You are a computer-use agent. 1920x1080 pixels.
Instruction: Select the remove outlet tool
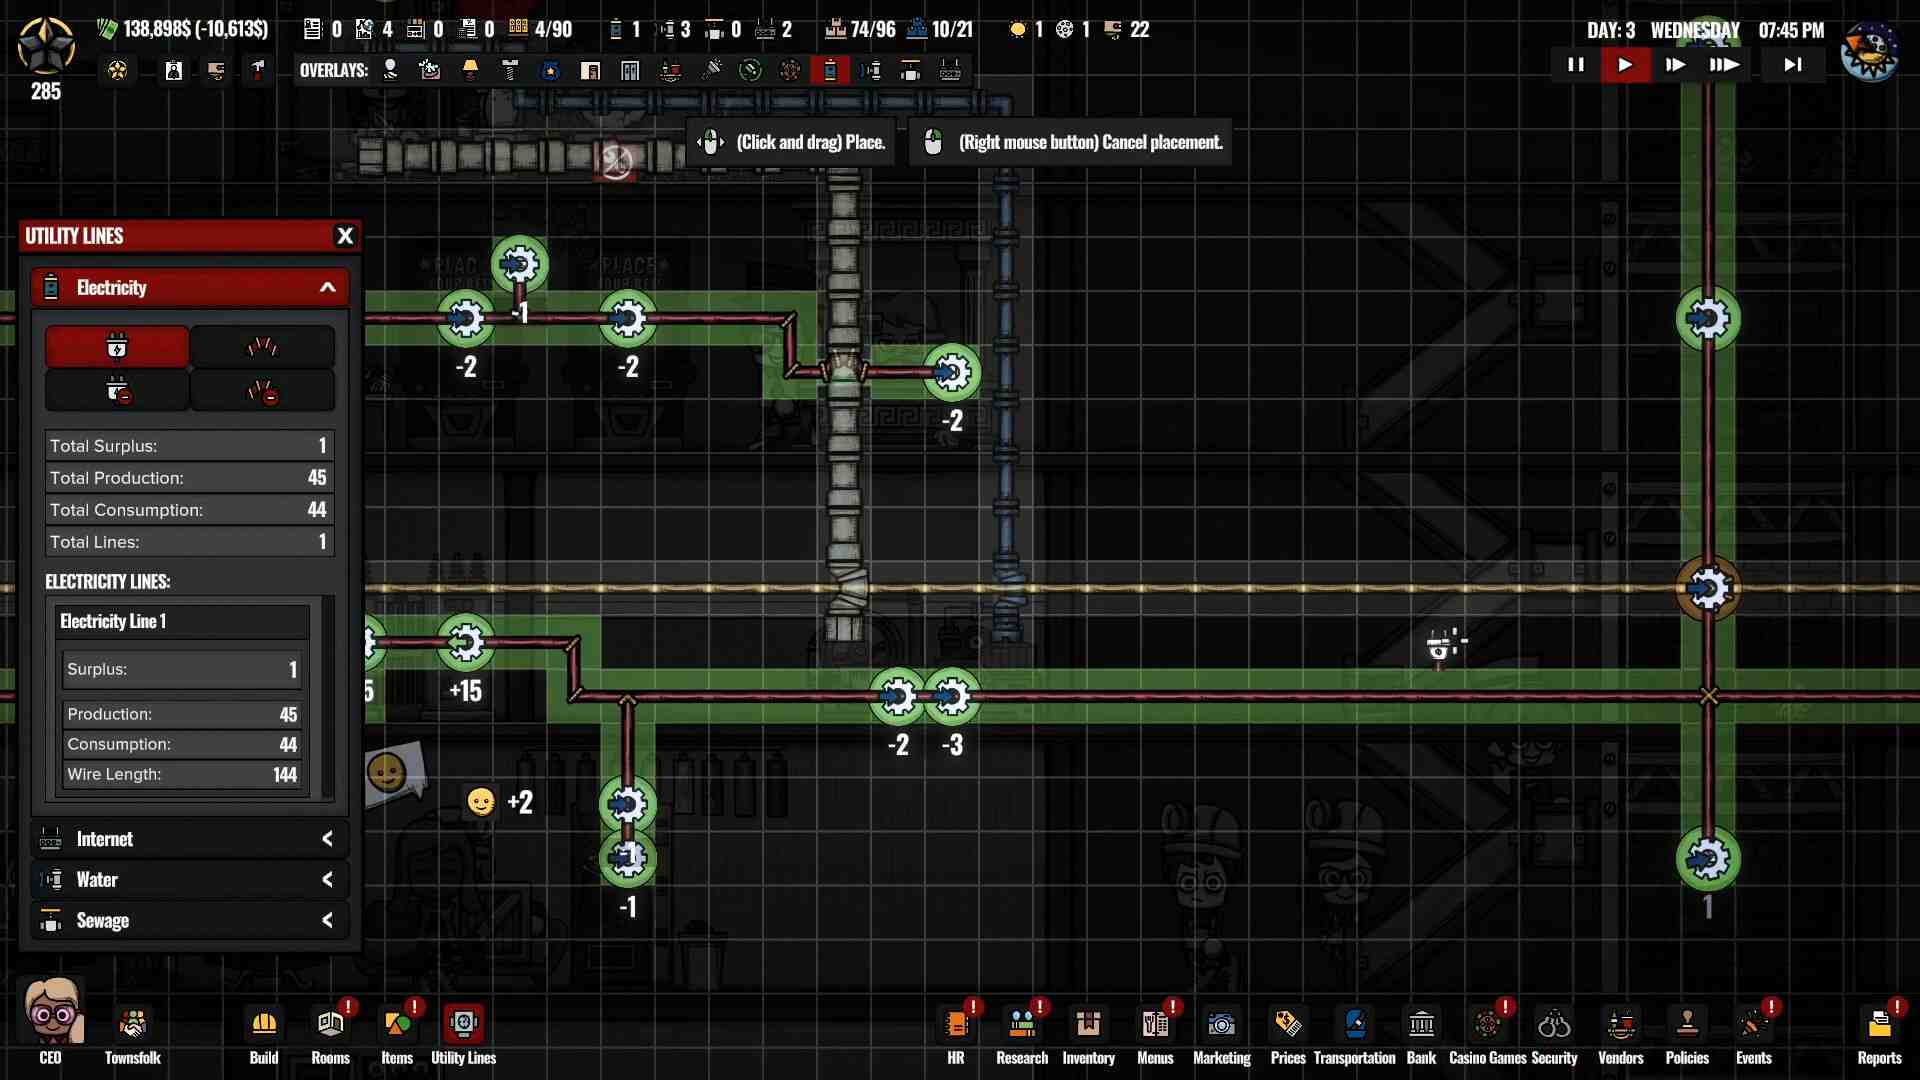pos(117,391)
